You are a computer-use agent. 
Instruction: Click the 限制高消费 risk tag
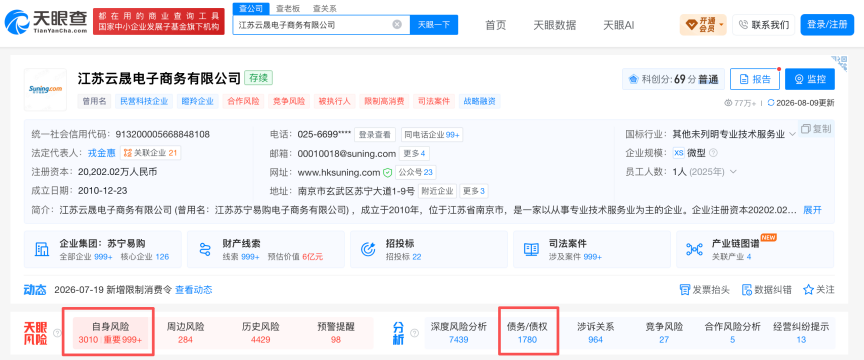pyautogui.click(x=383, y=101)
